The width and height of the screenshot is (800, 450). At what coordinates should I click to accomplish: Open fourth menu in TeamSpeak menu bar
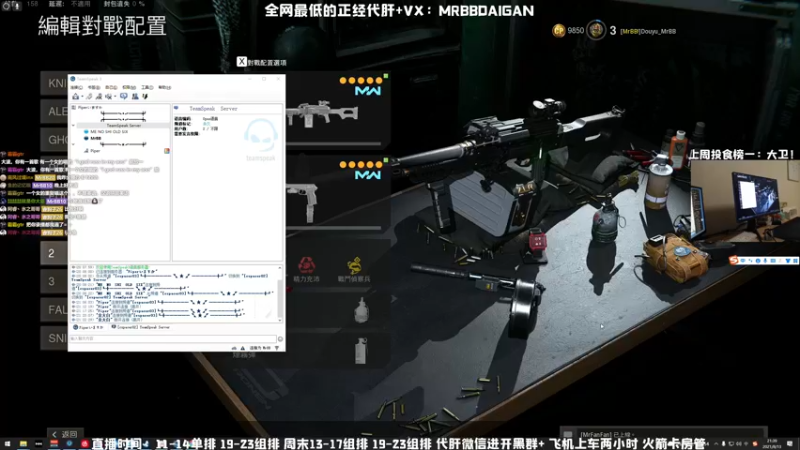pyautogui.click(x=129, y=87)
